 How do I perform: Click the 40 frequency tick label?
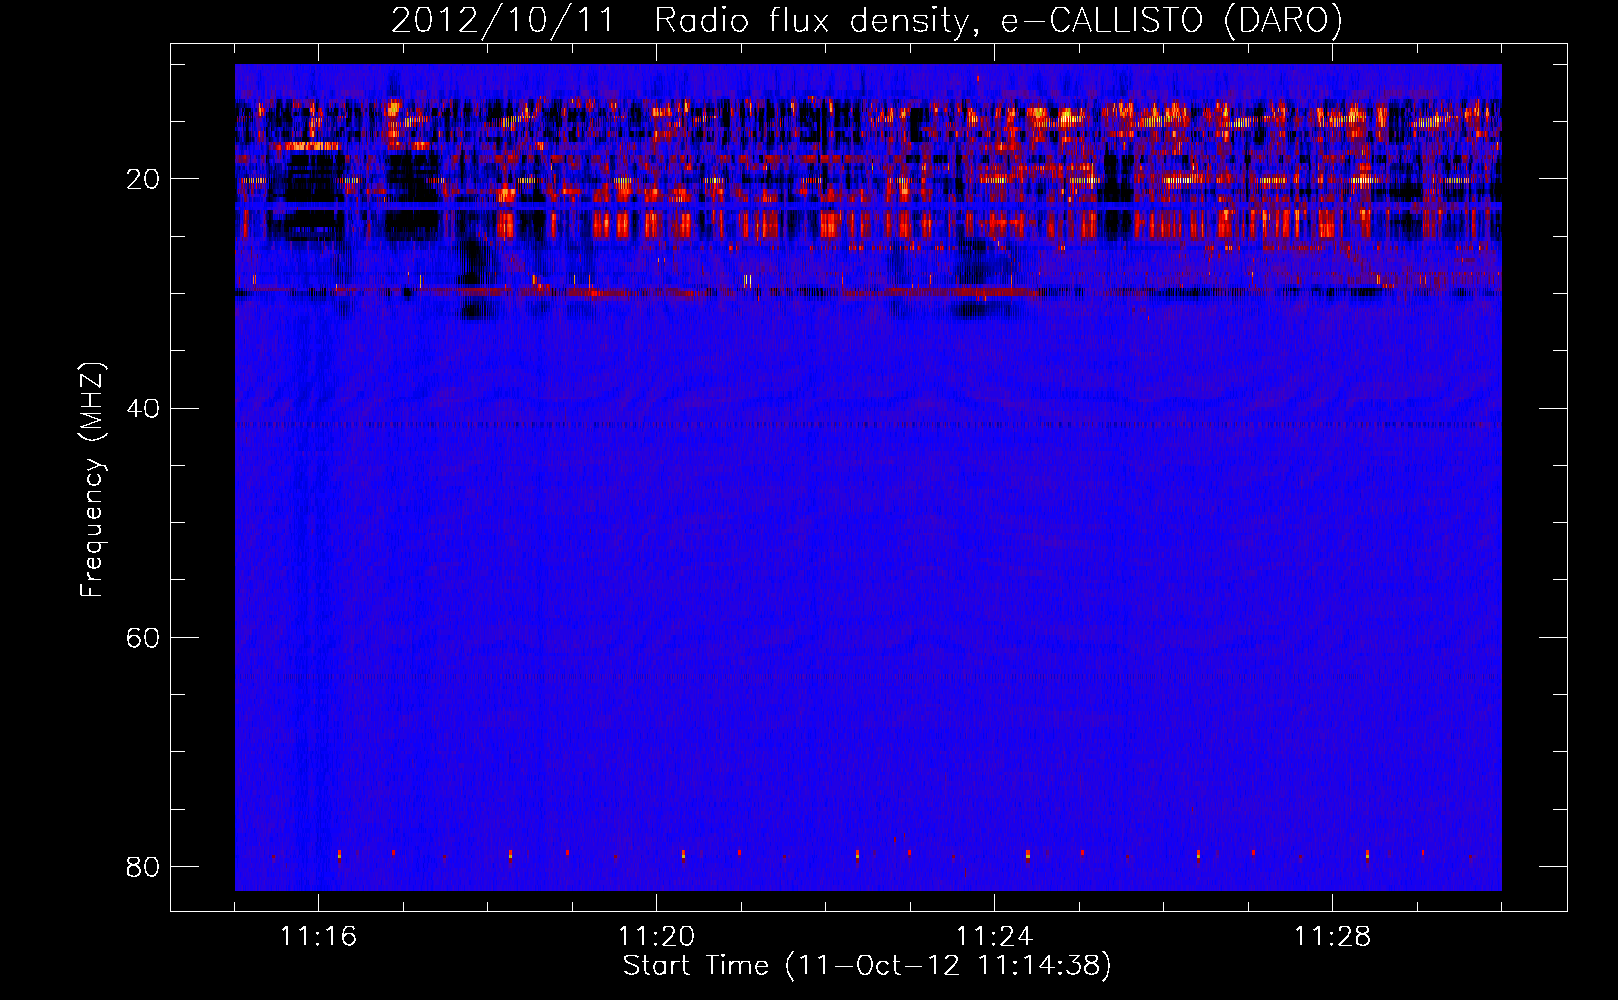(143, 409)
